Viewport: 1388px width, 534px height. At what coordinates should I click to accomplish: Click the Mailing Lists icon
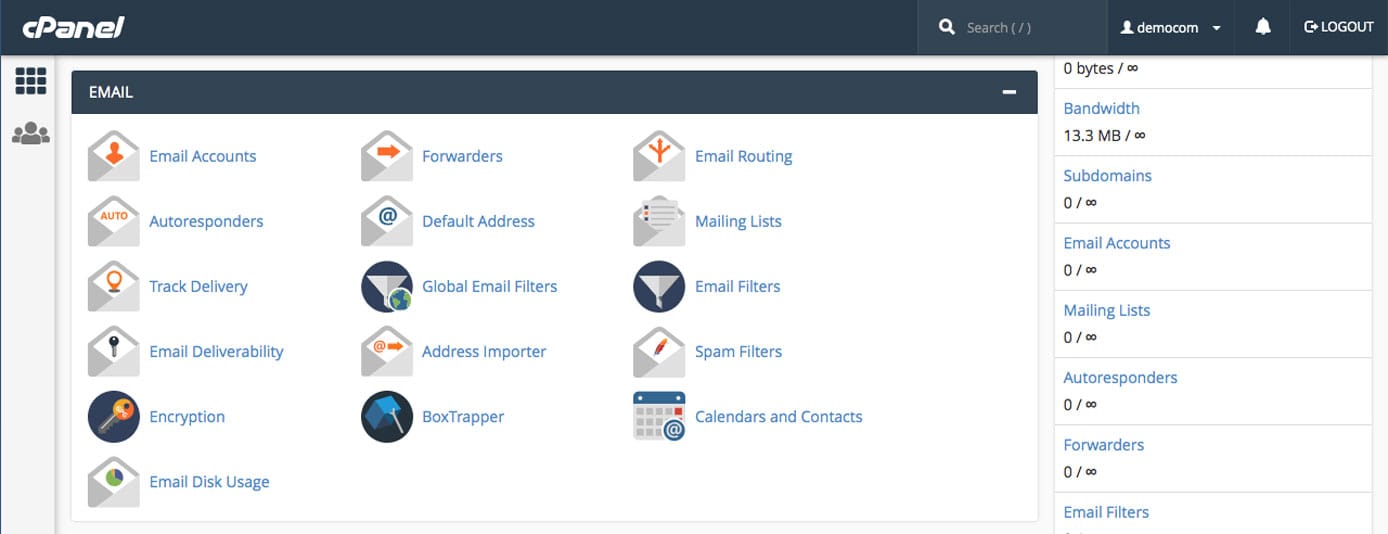[659, 221]
